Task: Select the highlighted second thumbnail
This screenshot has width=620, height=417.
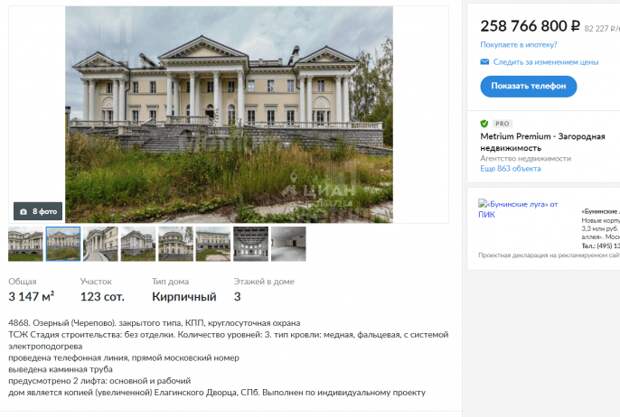Action: click(63, 244)
